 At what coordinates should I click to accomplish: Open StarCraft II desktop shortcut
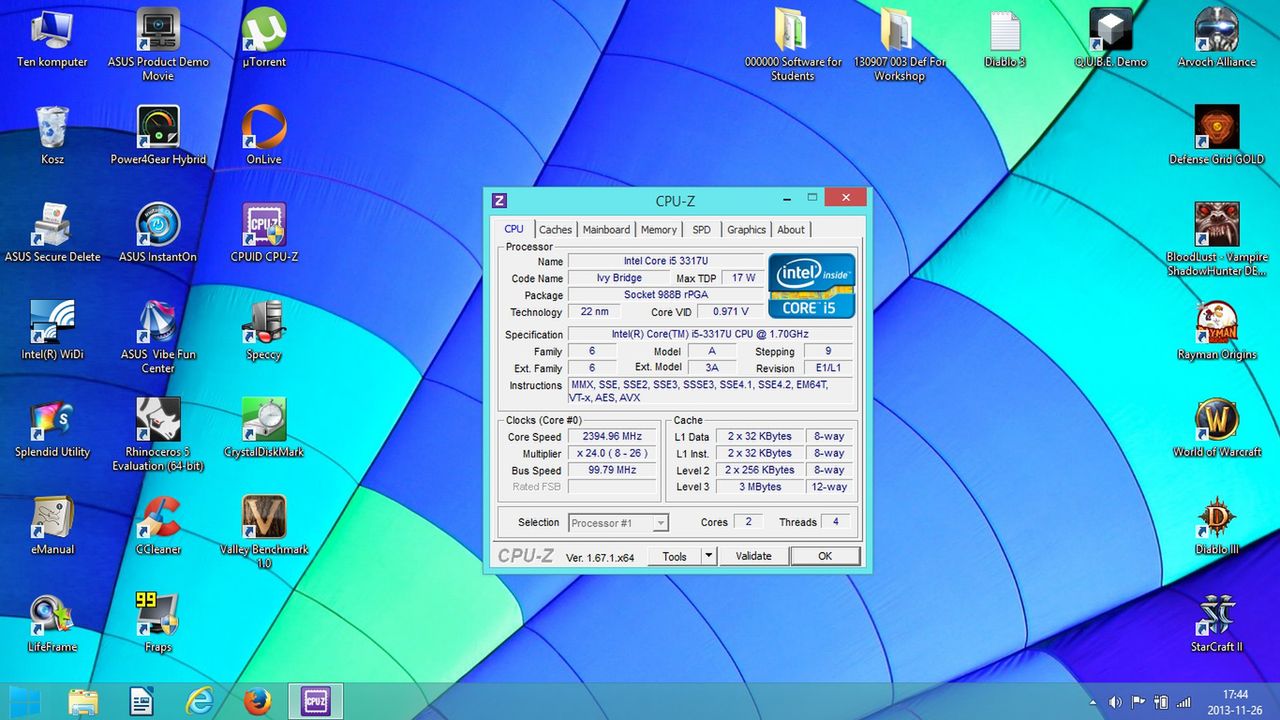[1217, 622]
